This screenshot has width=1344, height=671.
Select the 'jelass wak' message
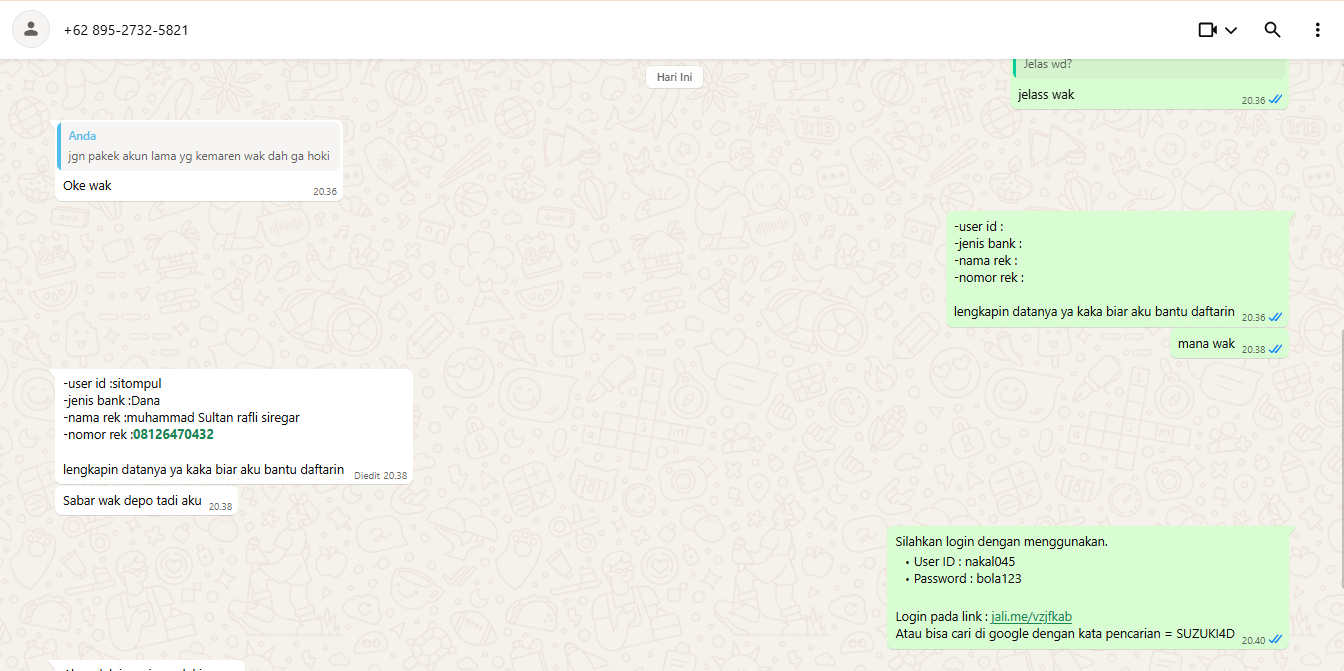coord(1046,95)
